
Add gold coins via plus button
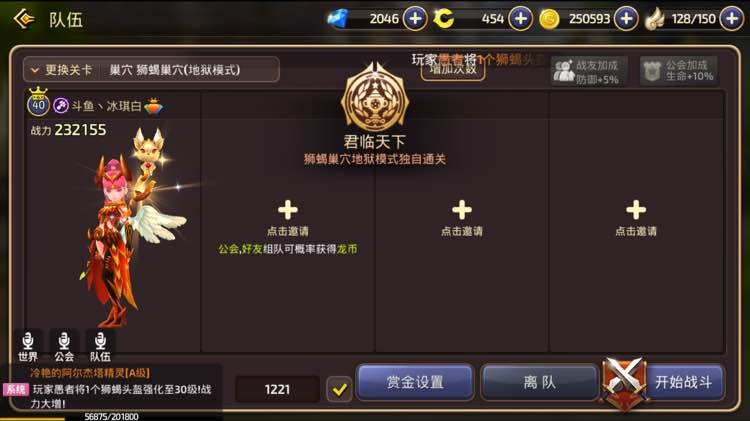coord(626,19)
